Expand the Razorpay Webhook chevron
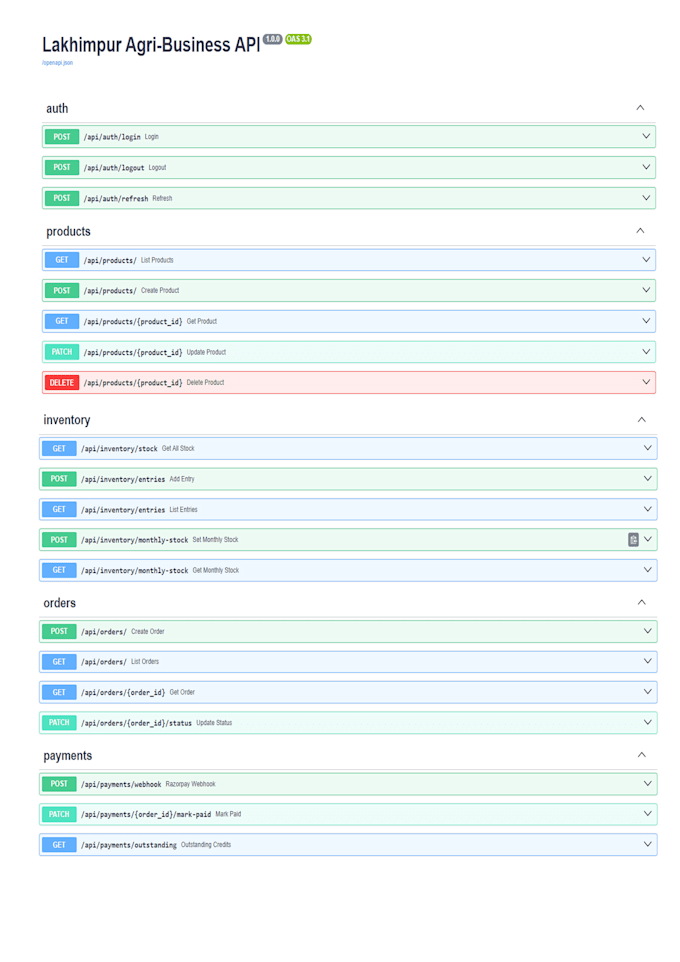Viewport: 680px width, 962px height. [647, 783]
